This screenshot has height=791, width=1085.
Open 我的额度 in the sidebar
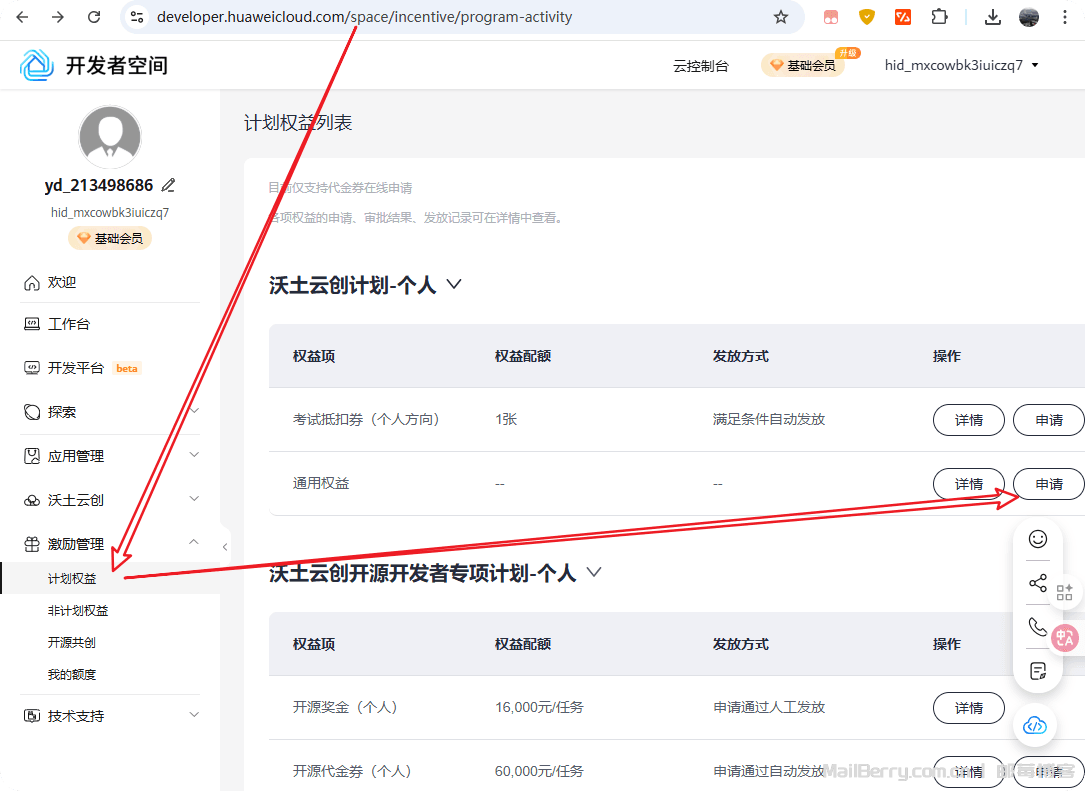point(72,675)
